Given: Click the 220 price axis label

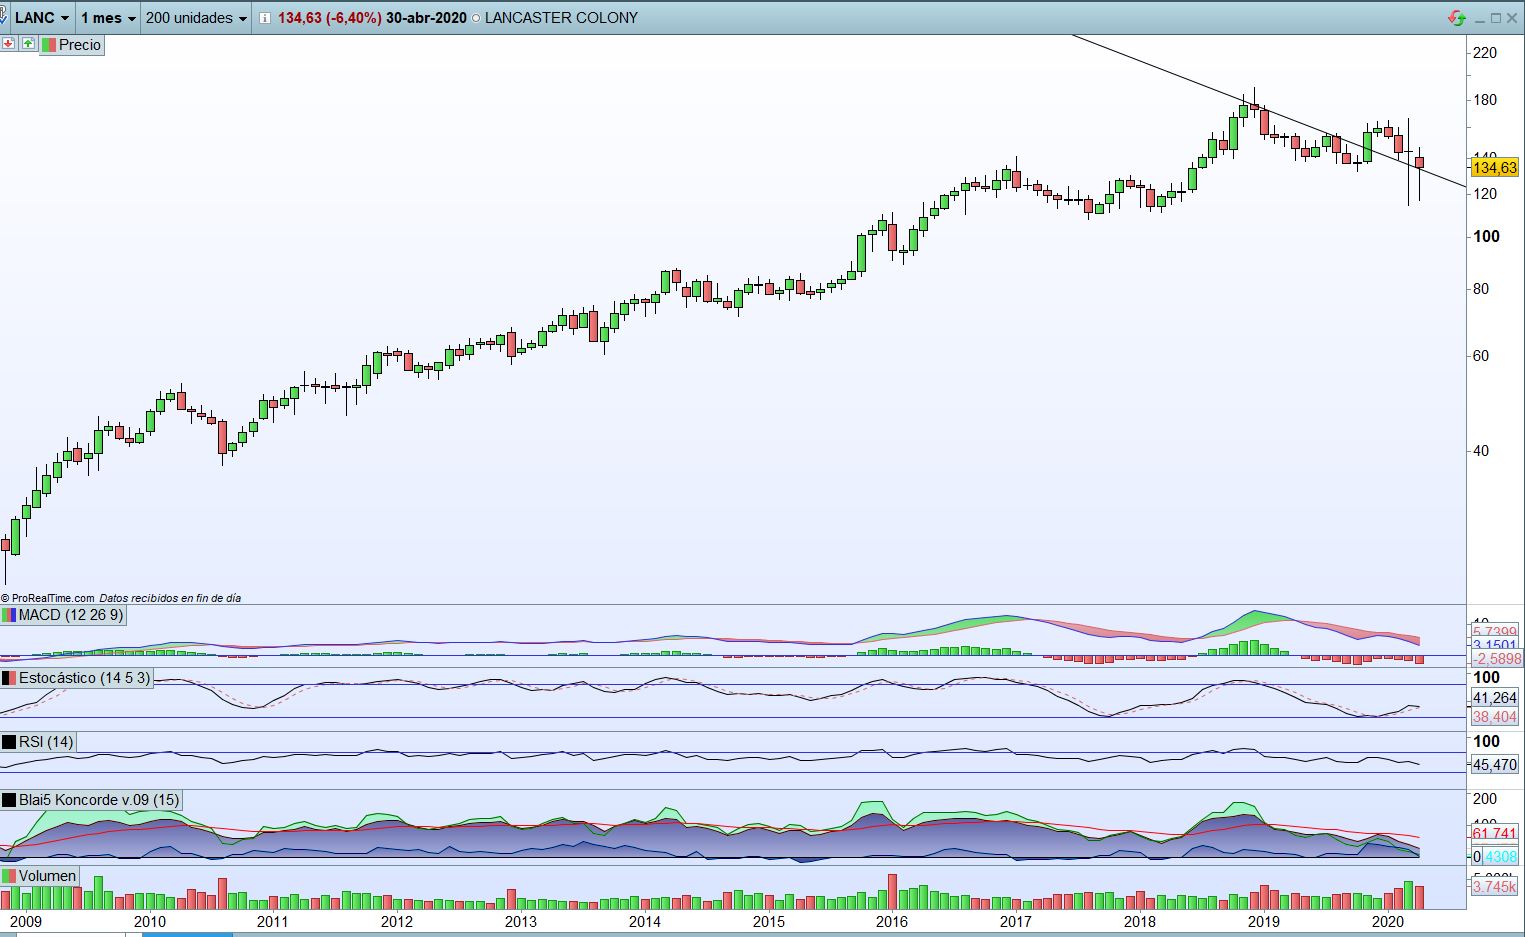Looking at the screenshot, I should 1485,53.
